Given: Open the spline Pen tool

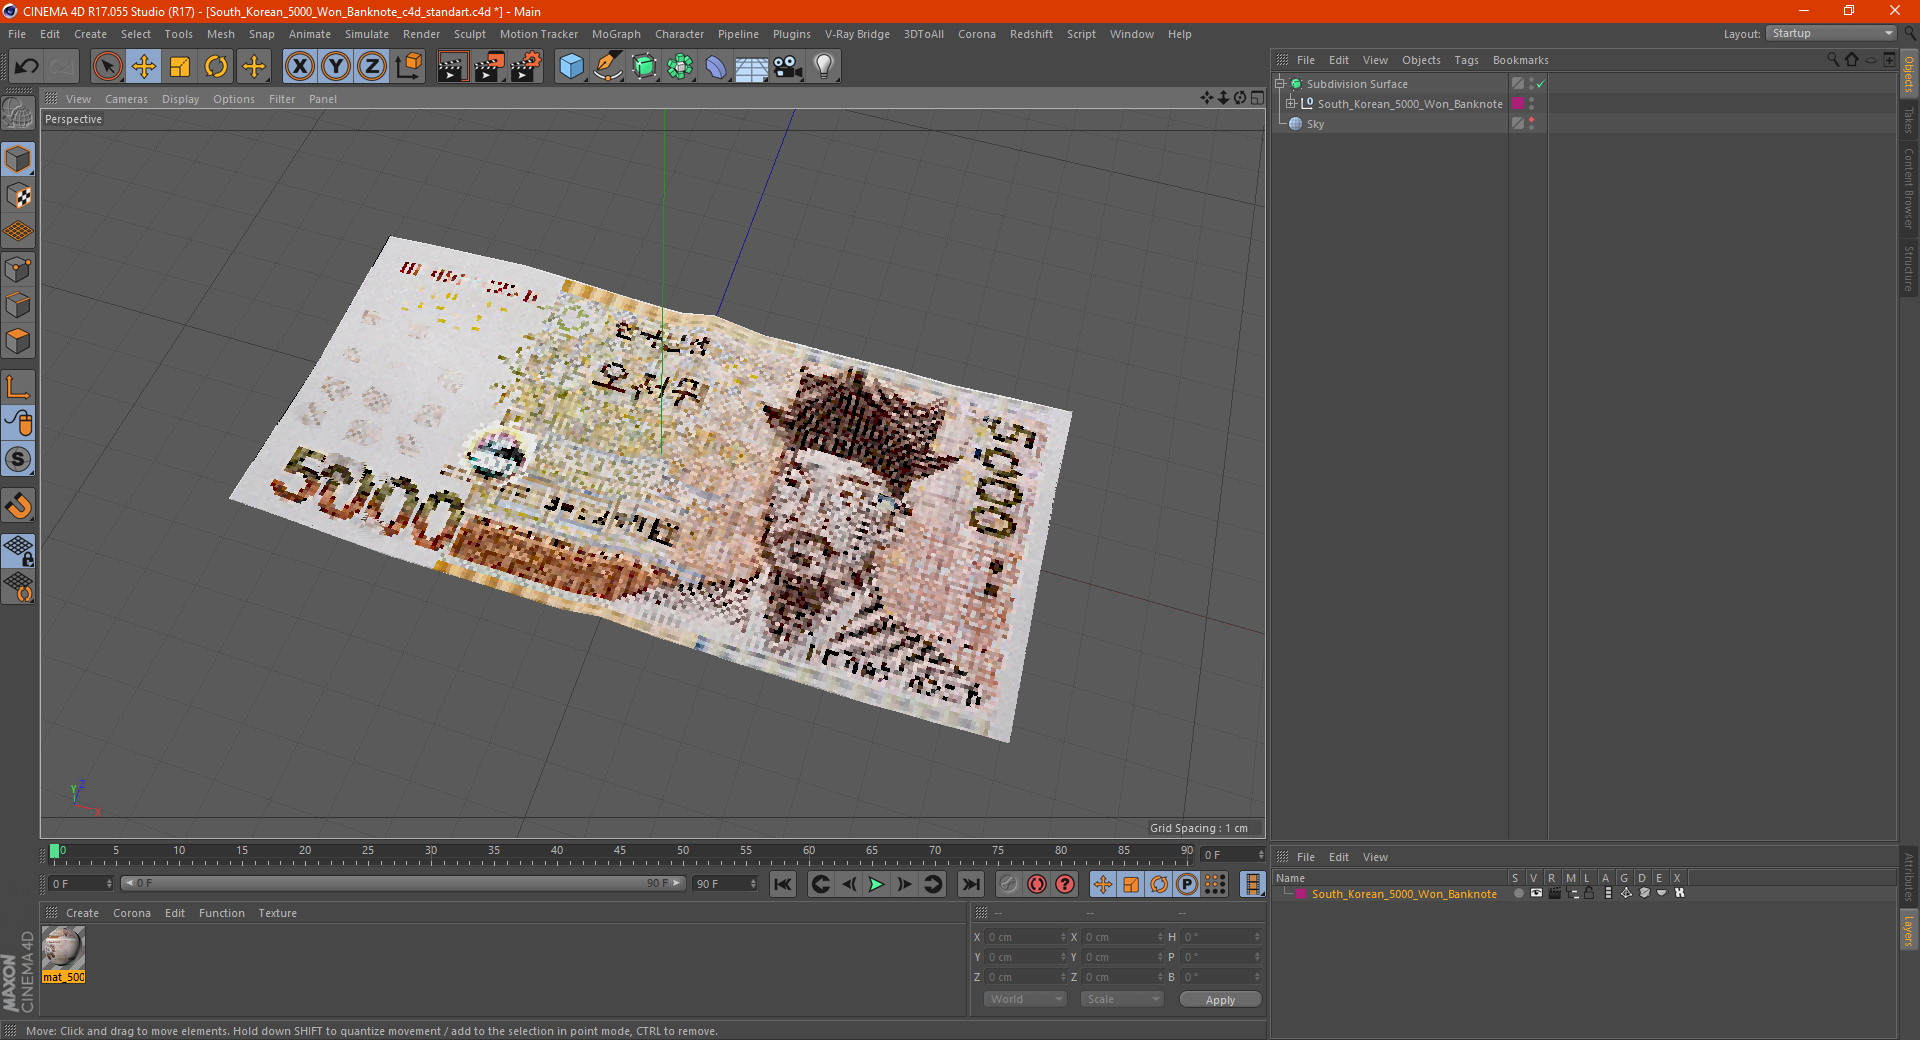Looking at the screenshot, I should [x=608, y=67].
